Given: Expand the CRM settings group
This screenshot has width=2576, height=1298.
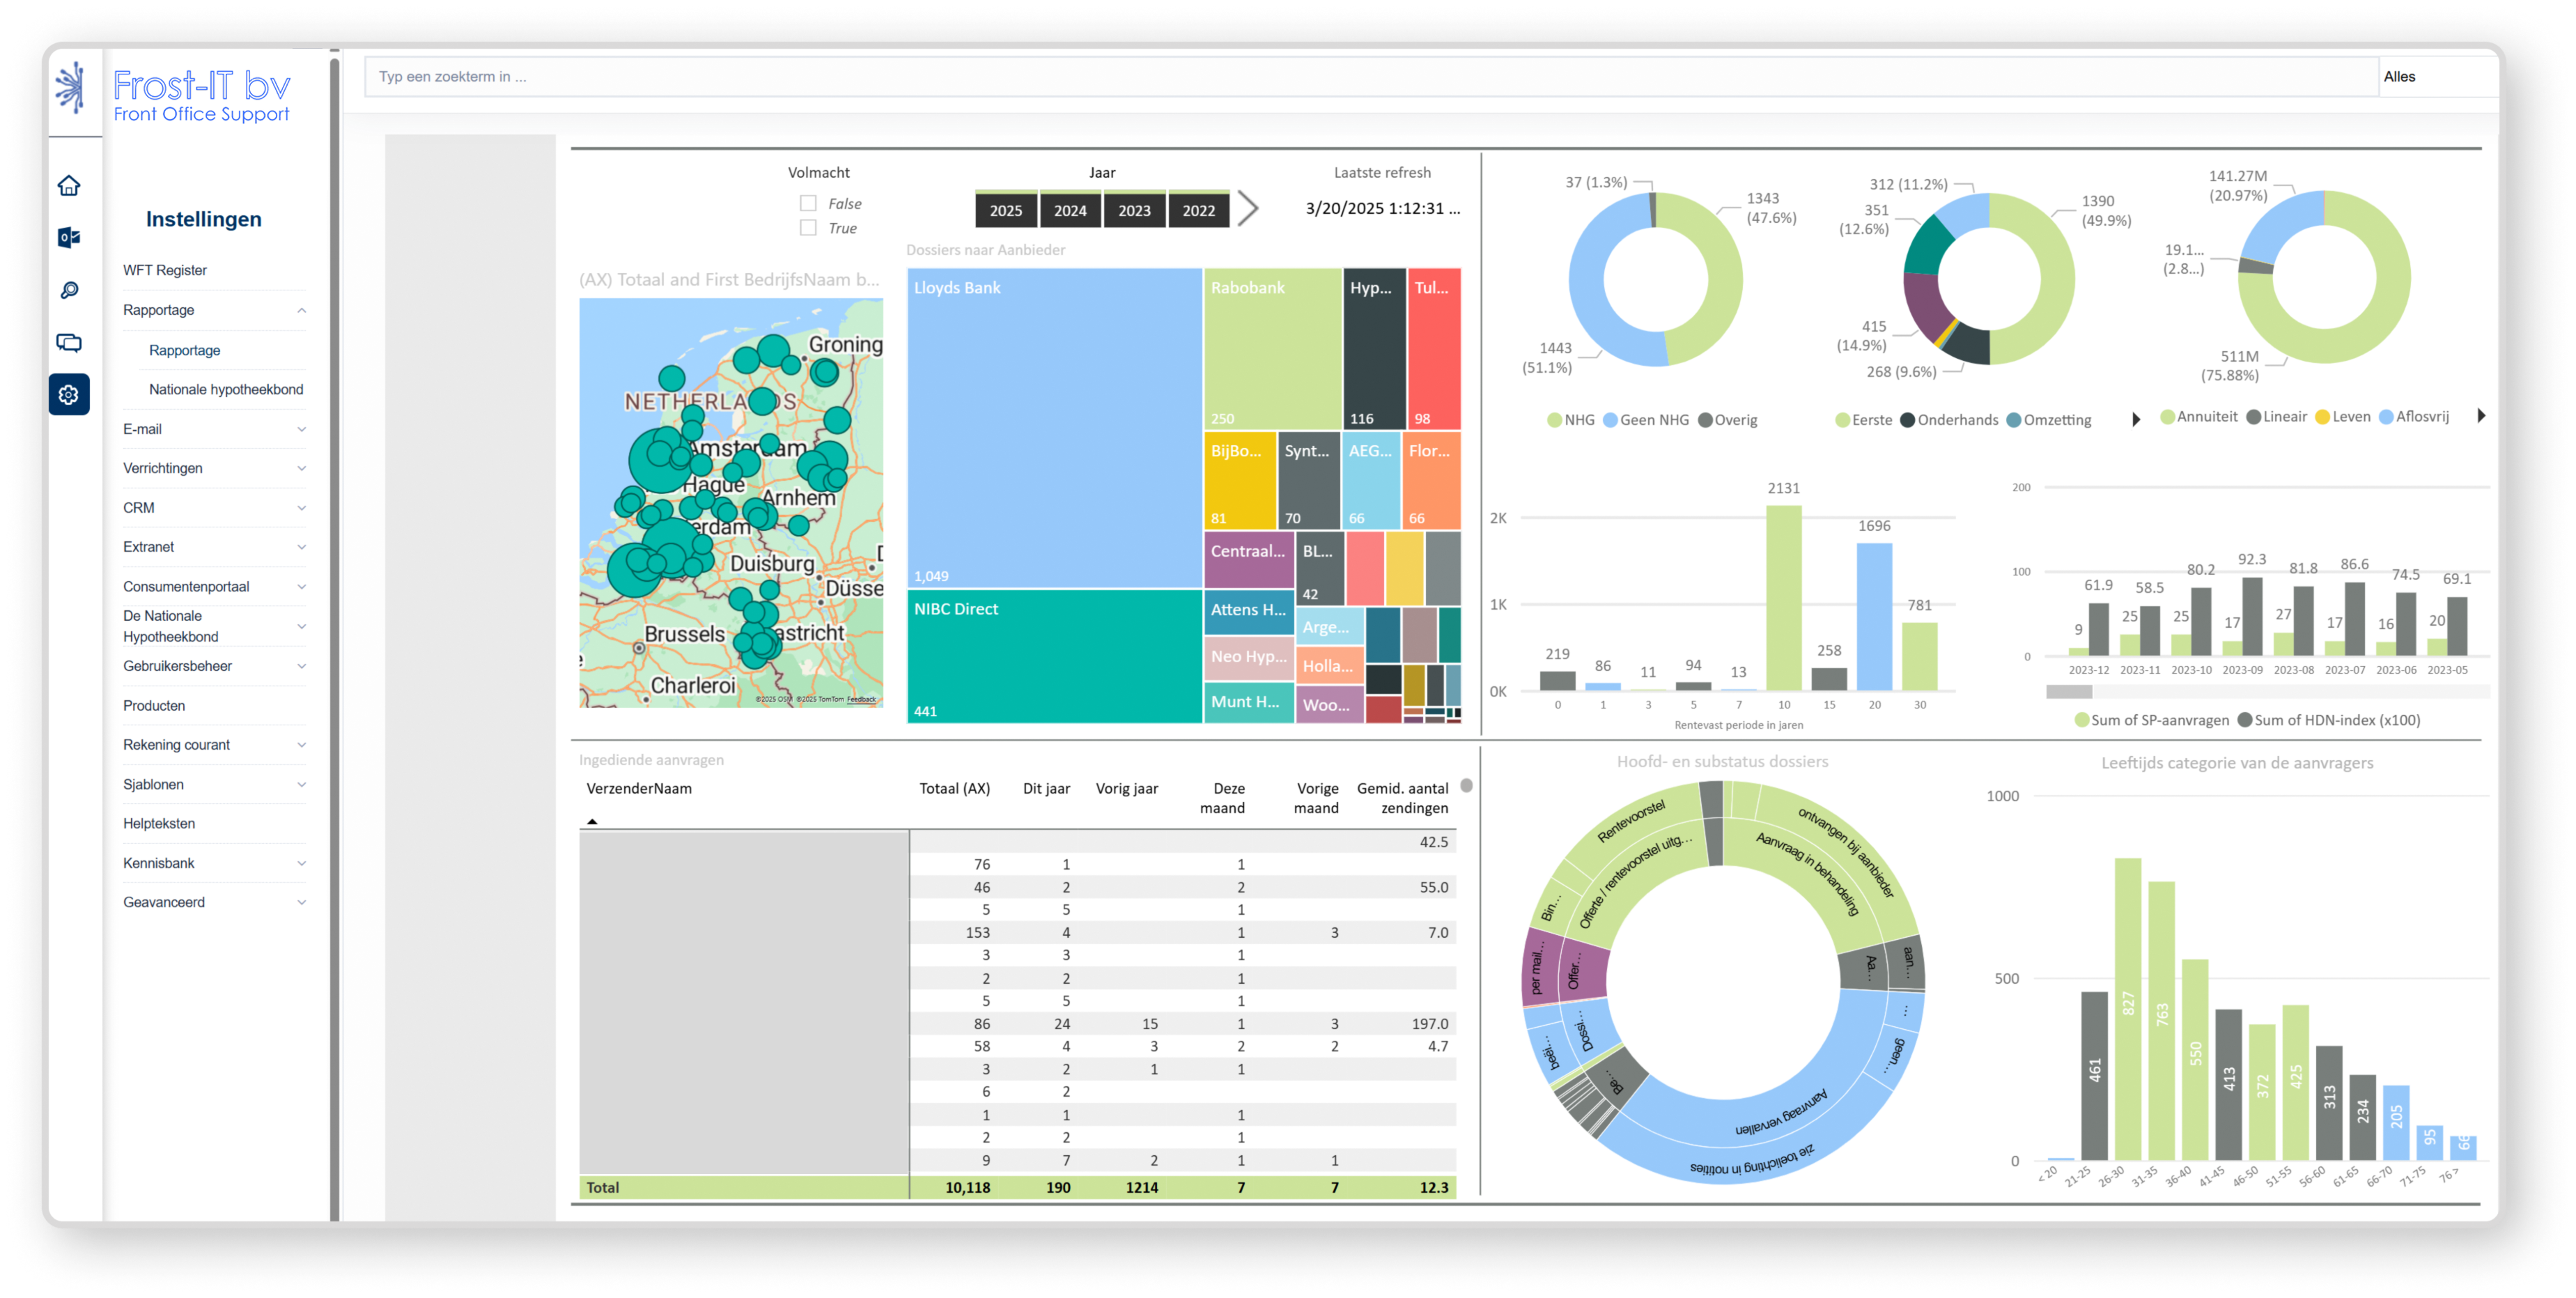Looking at the screenshot, I should (301, 508).
